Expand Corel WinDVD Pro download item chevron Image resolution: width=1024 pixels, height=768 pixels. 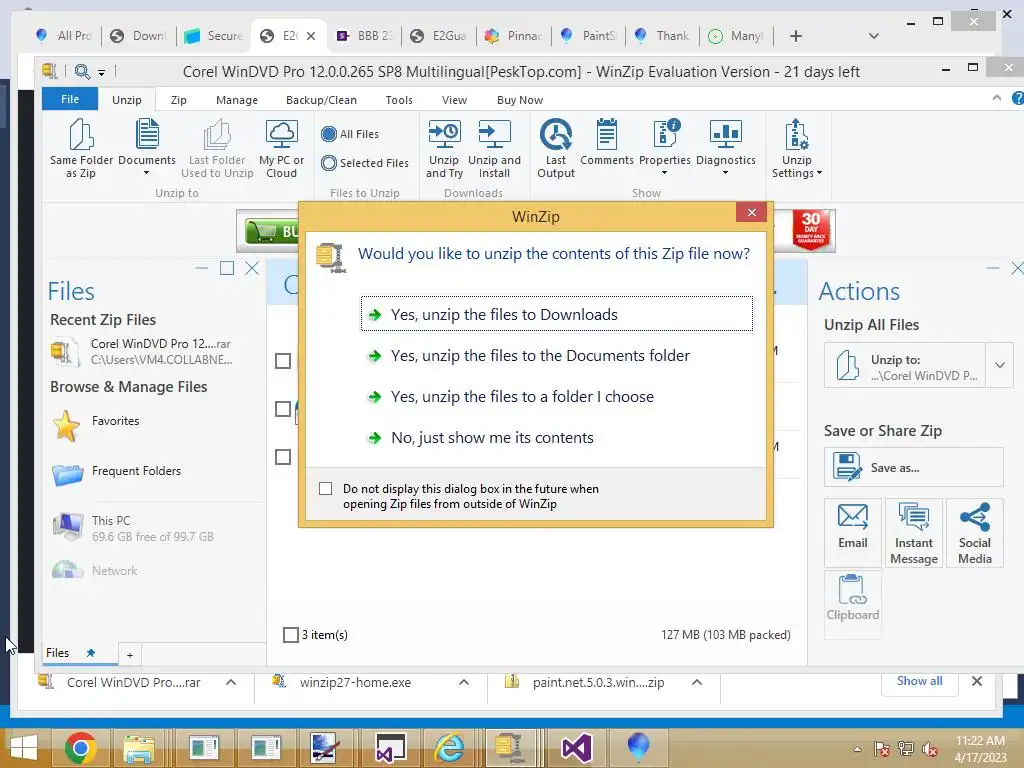(x=231, y=682)
